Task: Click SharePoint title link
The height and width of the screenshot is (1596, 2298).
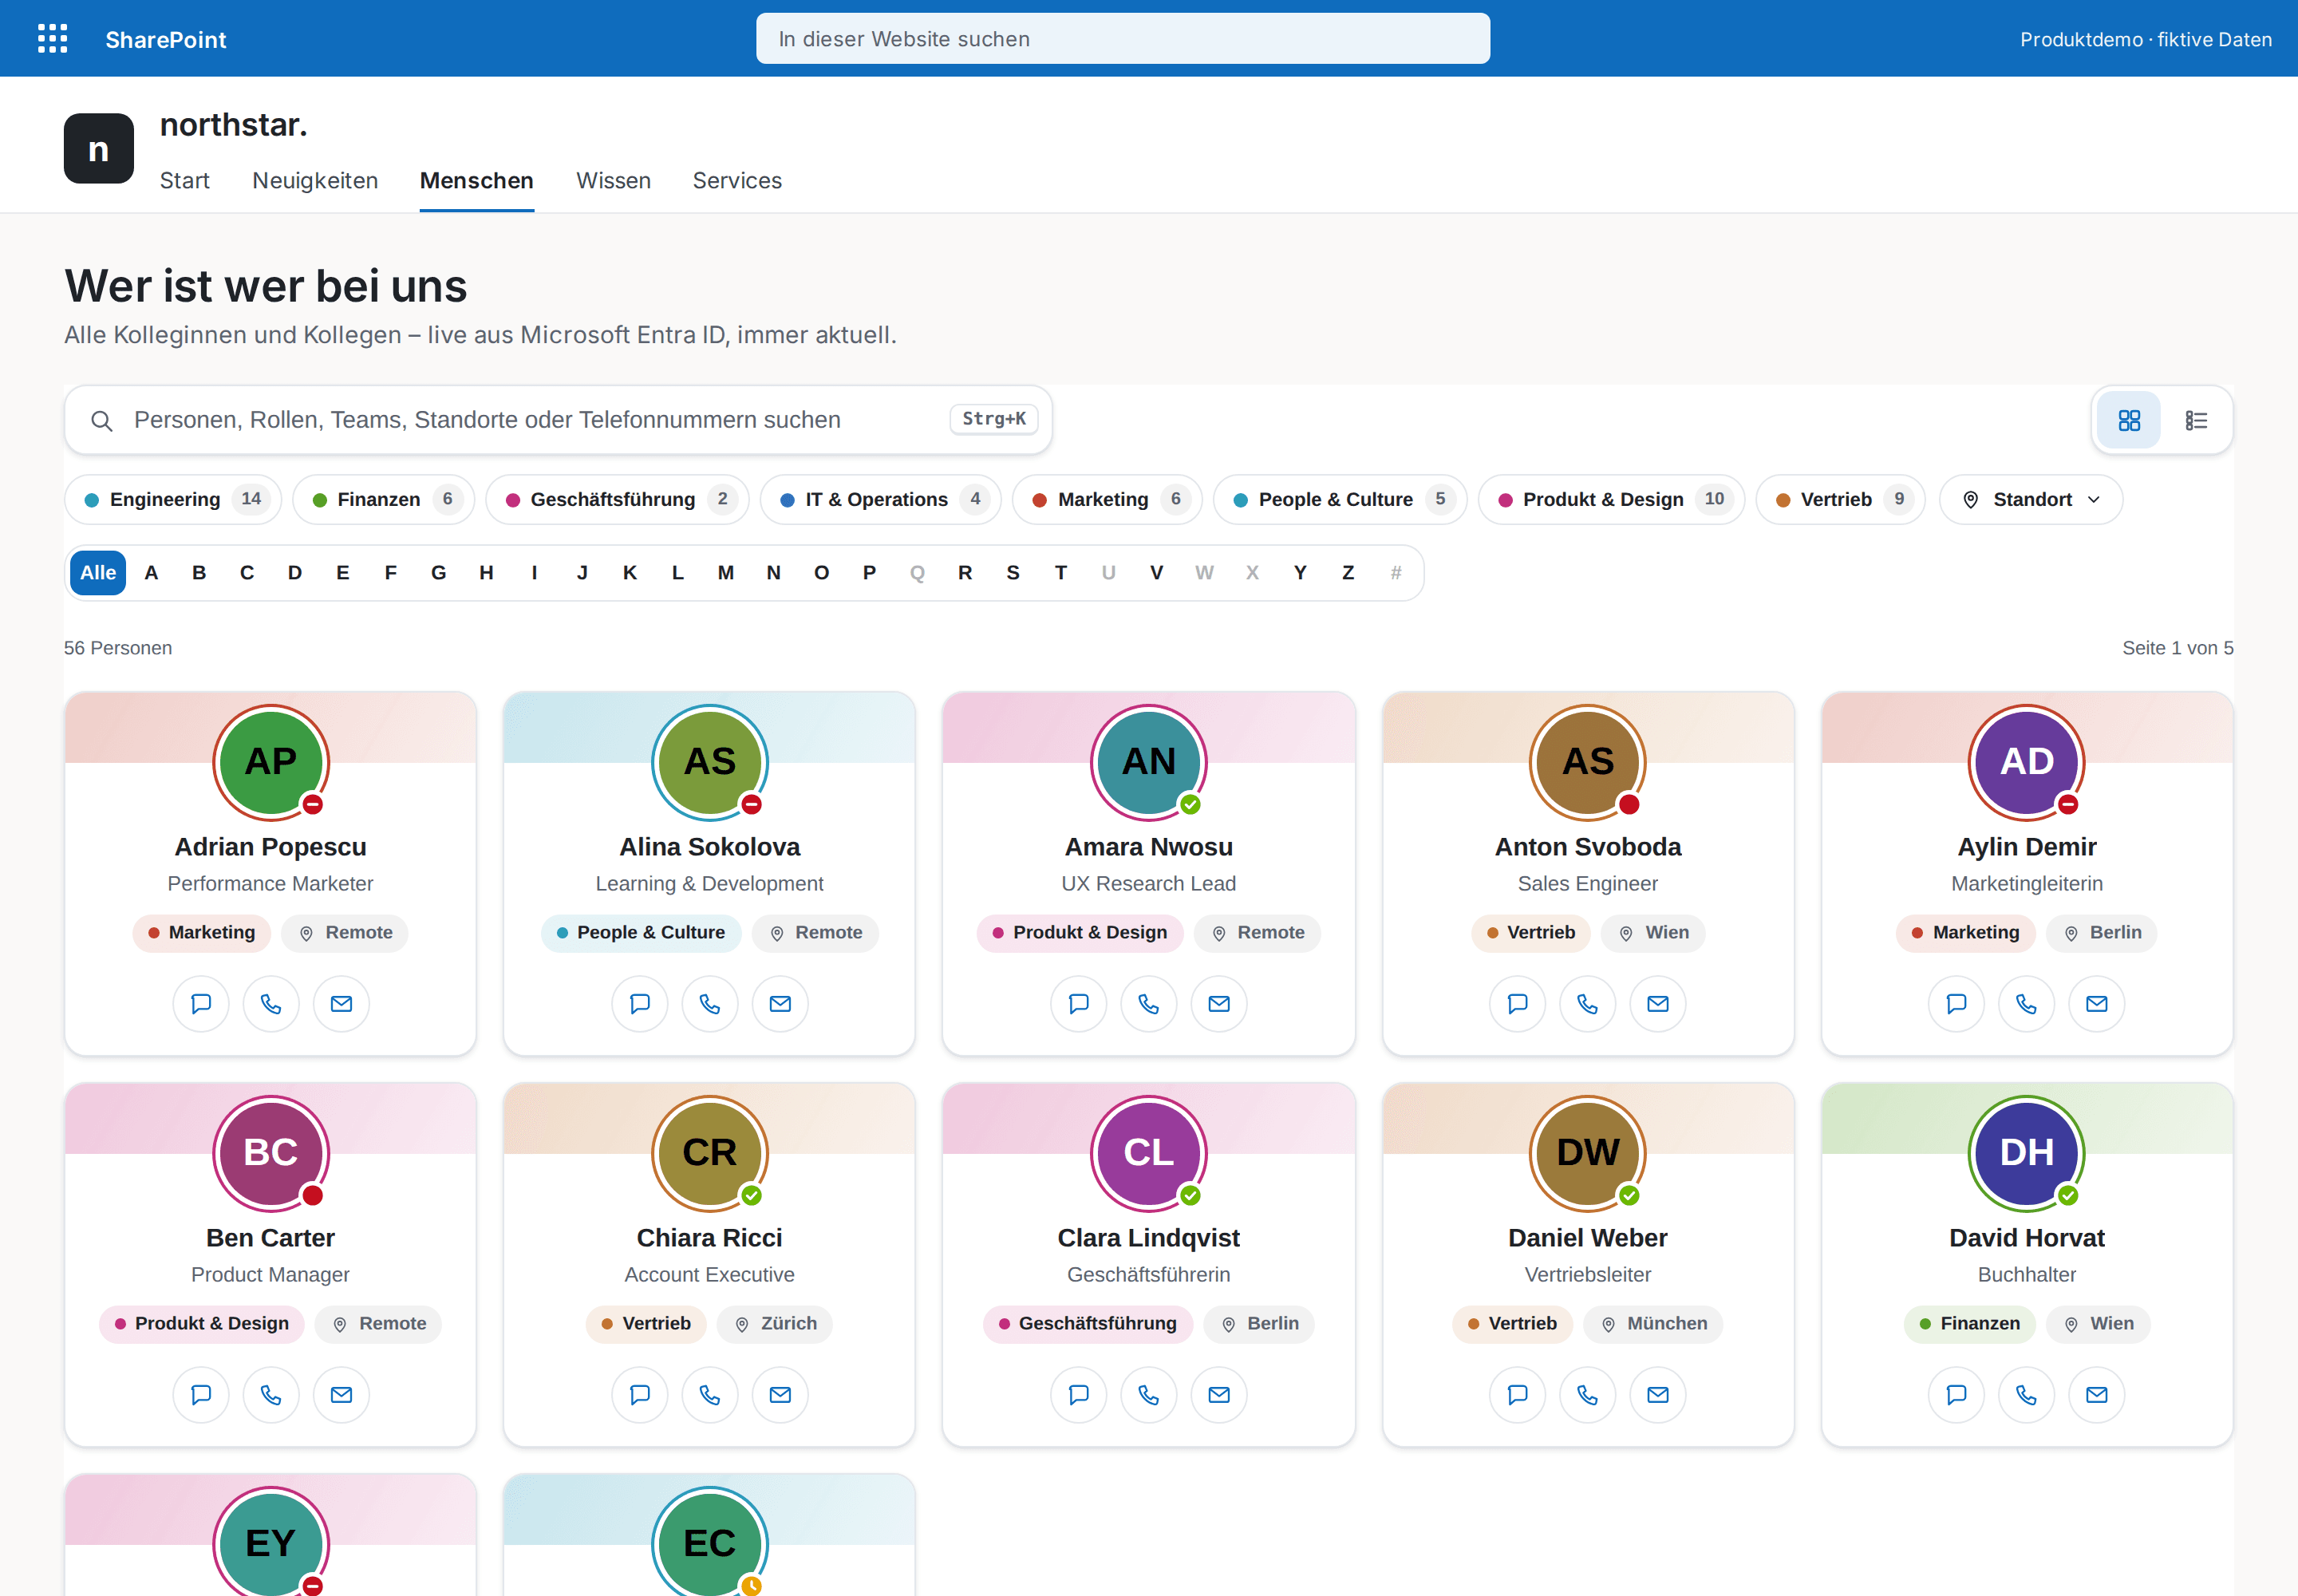Action: tap(166, 40)
